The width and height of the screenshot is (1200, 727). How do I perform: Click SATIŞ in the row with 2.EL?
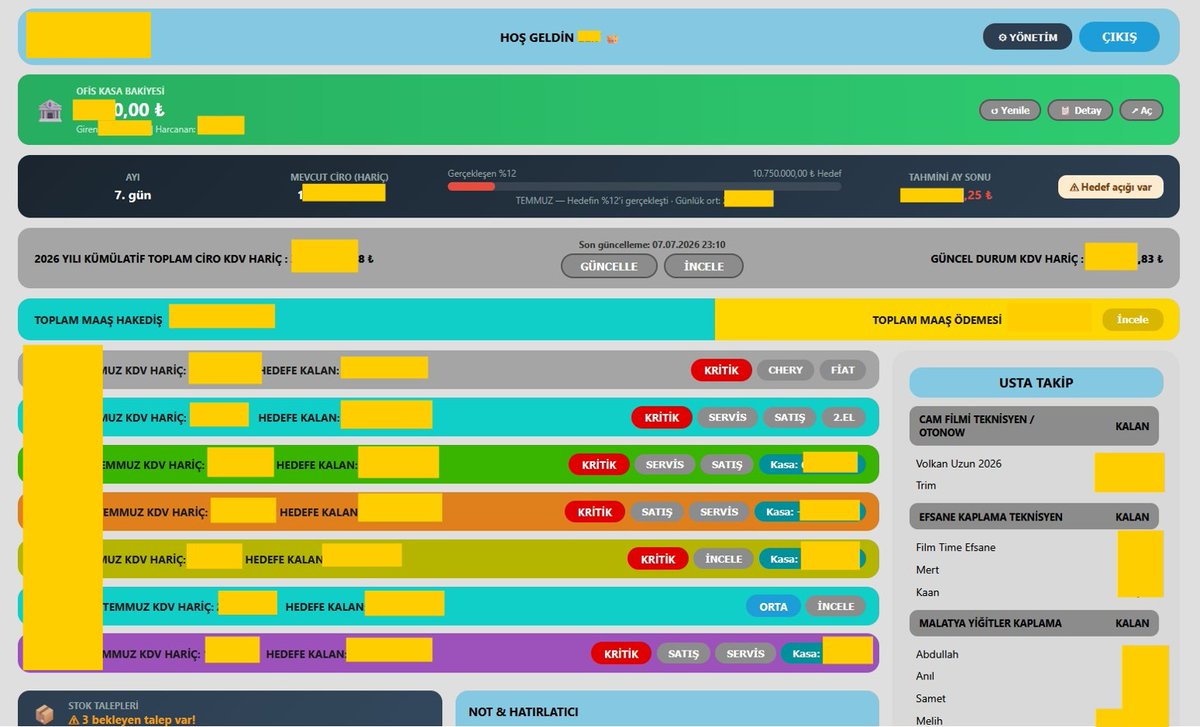(789, 417)
